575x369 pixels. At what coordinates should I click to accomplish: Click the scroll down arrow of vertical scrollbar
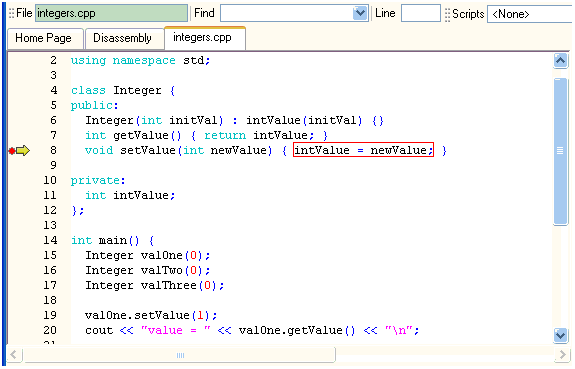tap(560, 335)
